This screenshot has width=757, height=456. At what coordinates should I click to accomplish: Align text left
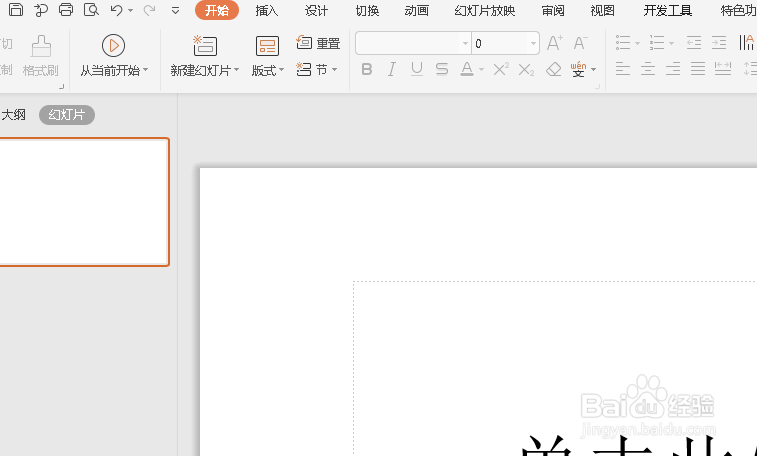coord(623,69)
